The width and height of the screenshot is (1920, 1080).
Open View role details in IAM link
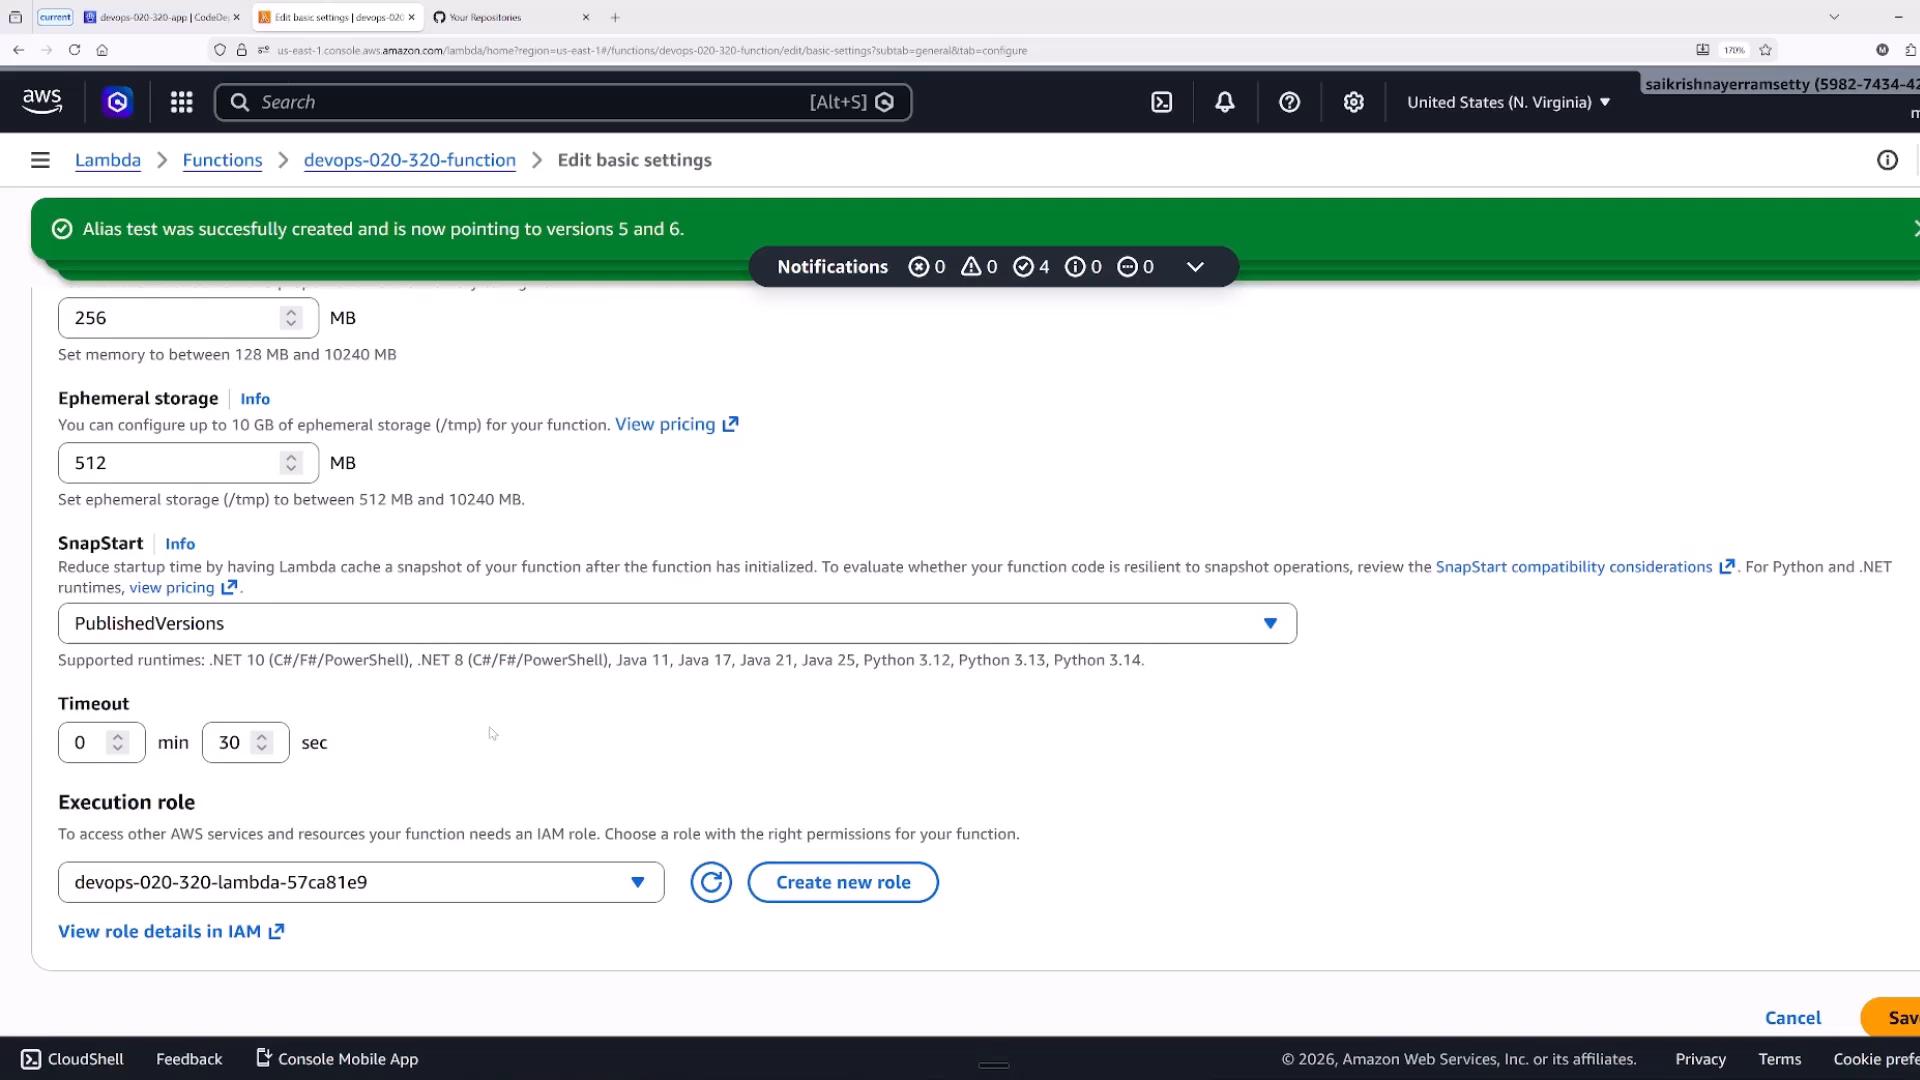click(x=171, y=931)
